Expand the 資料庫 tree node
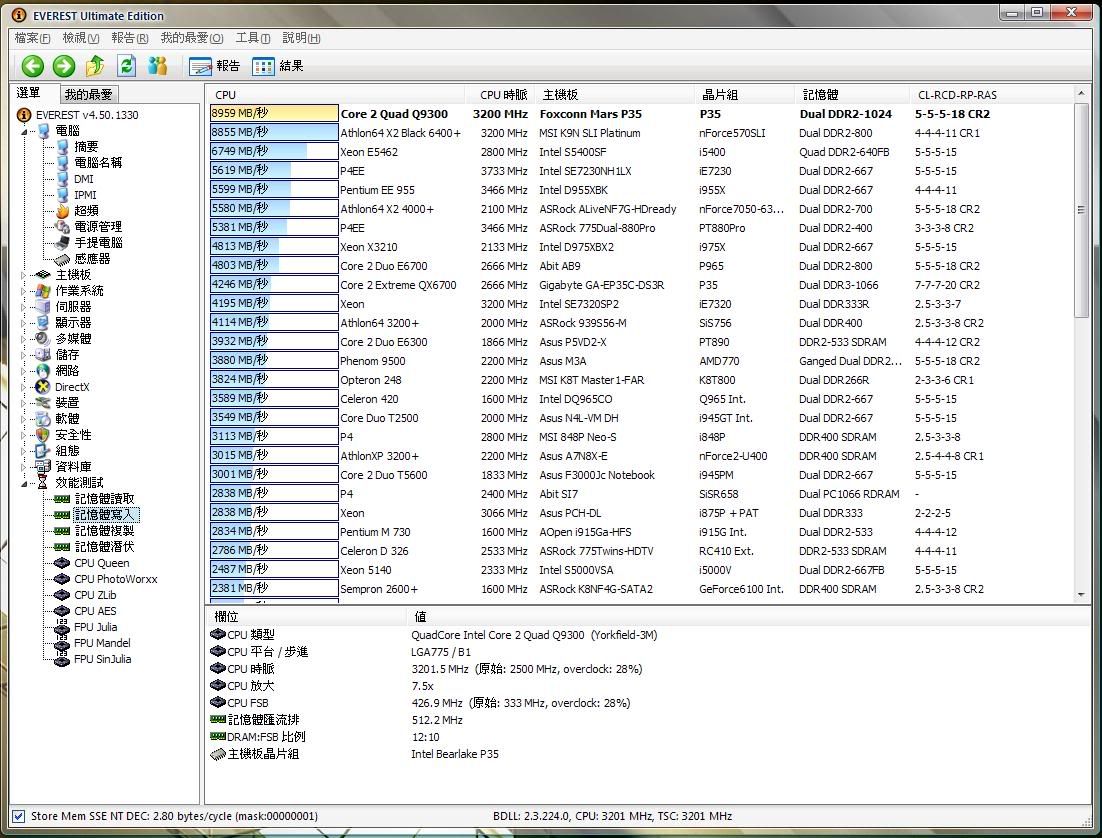This screenshot has width=1102, height=838. [24, 467]
